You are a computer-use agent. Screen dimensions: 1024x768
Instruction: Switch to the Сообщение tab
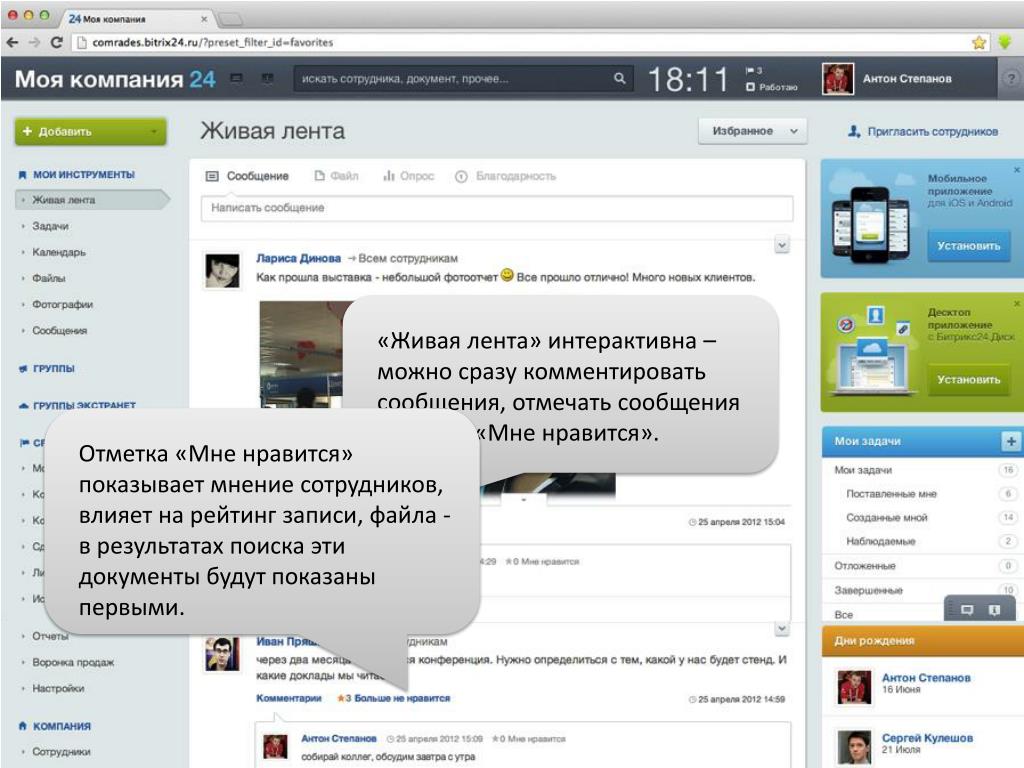pos(248,176)
